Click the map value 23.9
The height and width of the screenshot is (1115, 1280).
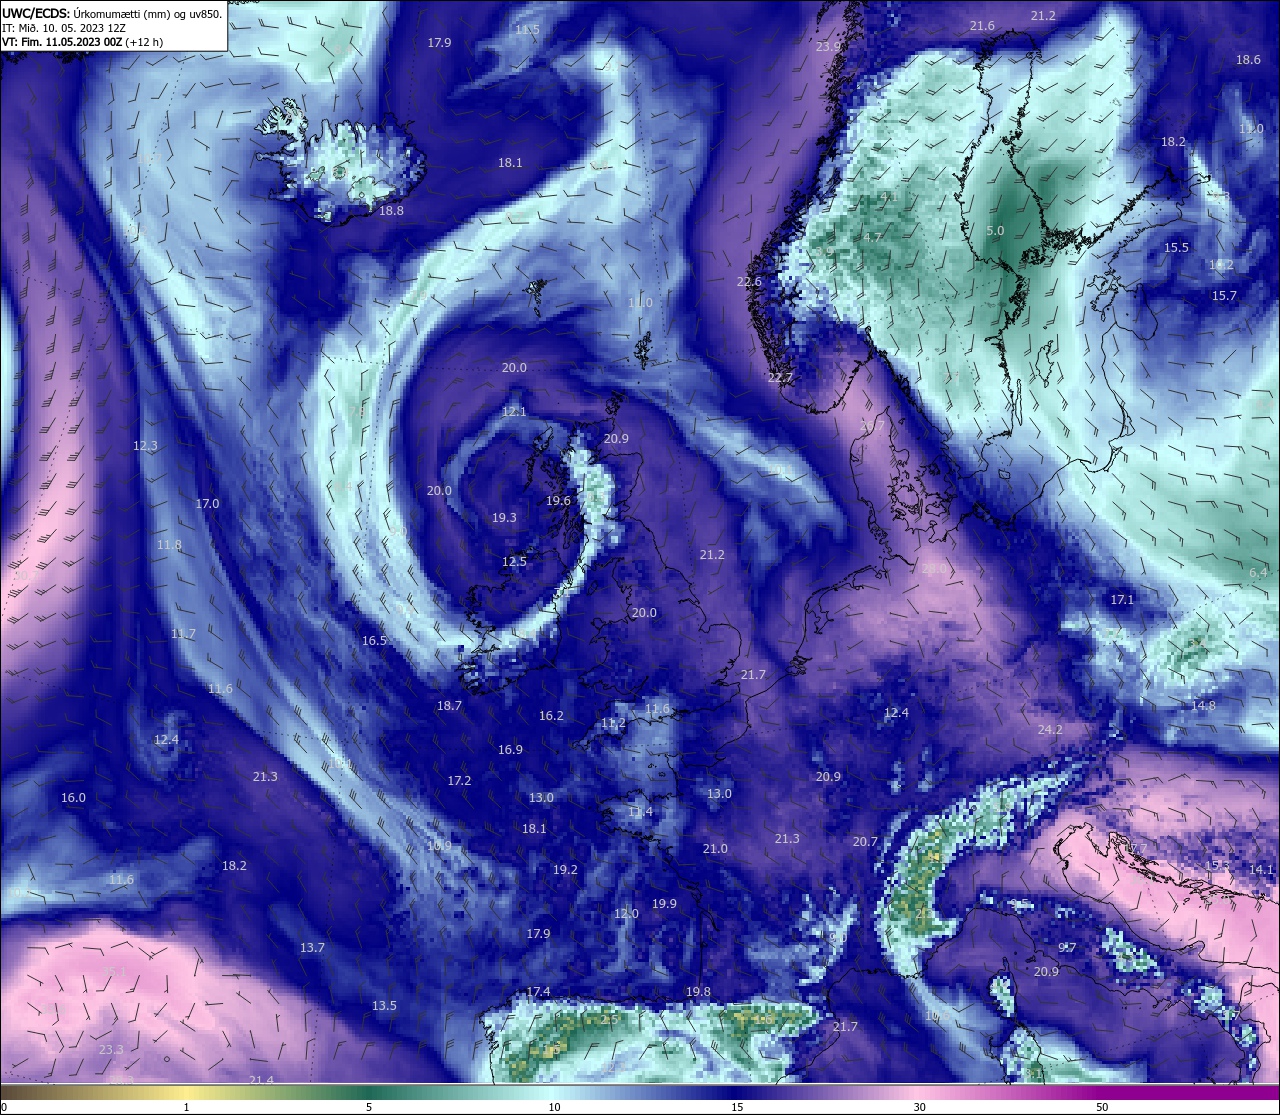(x=828, y=46)
